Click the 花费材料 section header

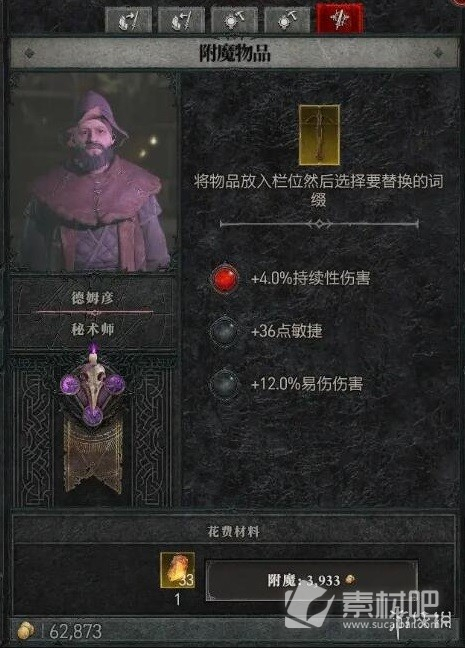234,531
